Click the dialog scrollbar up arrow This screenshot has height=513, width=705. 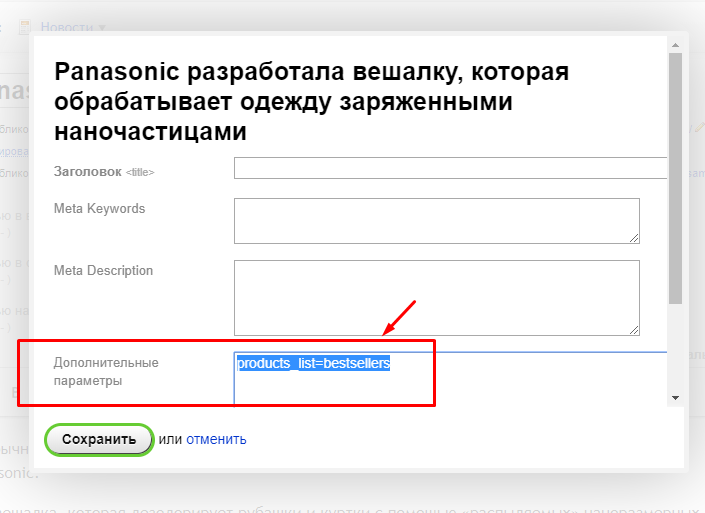(x=676, y=44)
